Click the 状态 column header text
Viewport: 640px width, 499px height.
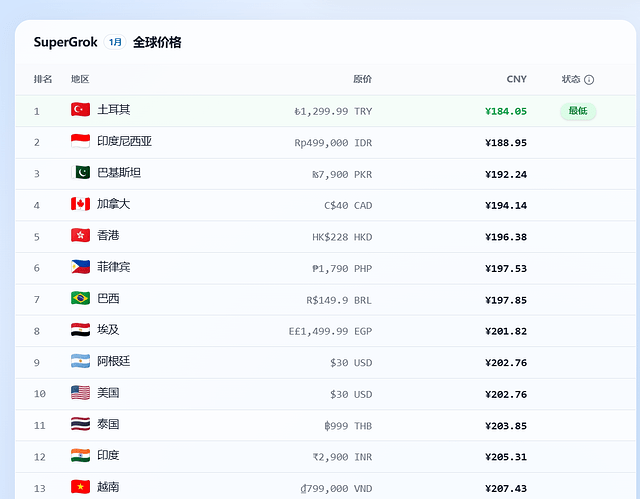571,79
